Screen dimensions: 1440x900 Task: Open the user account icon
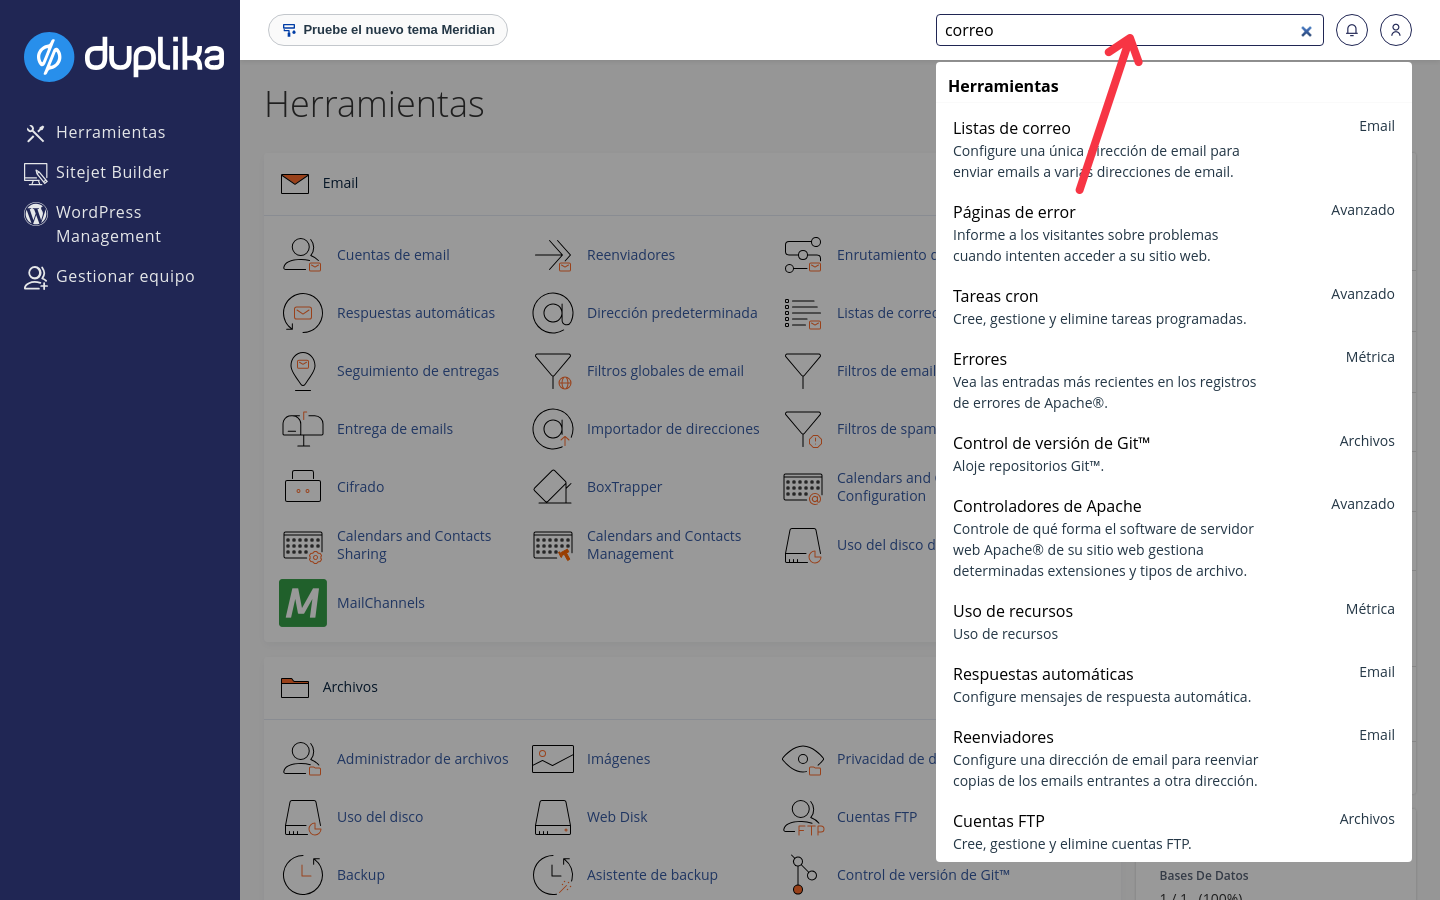tap(1396, 30)
